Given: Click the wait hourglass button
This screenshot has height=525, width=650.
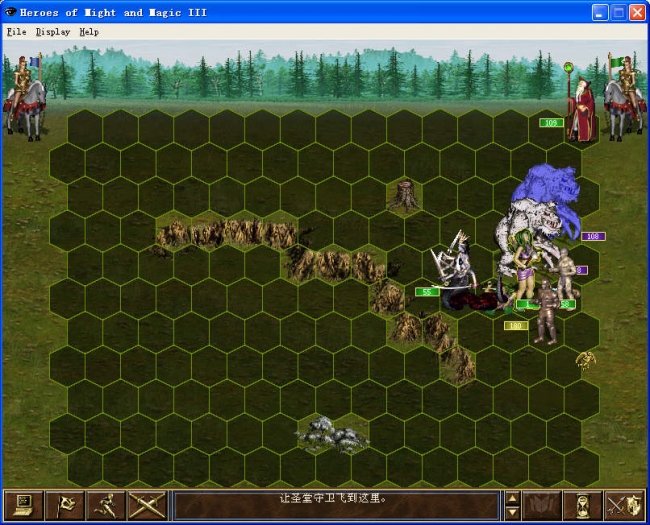Looking at the screenshot, I should (x=583, y=506).
